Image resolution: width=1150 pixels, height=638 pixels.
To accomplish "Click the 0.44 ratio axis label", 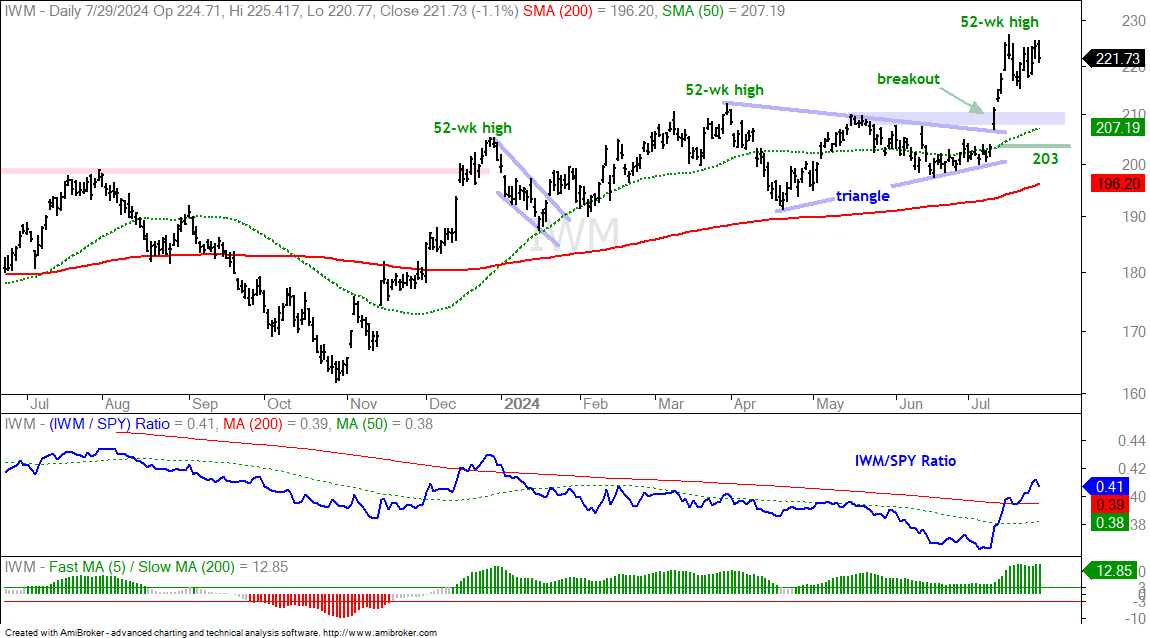I will coord(1131,441).
